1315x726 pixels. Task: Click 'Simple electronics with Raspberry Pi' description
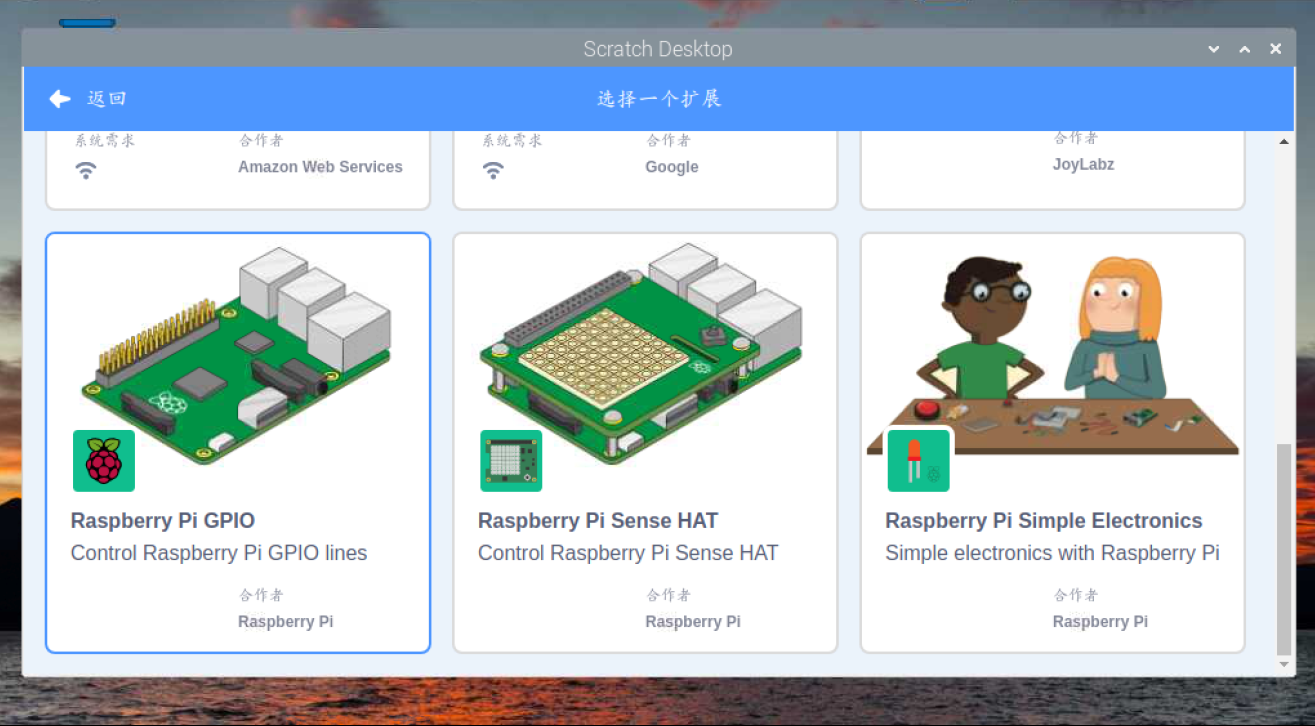coord(1052,553)
